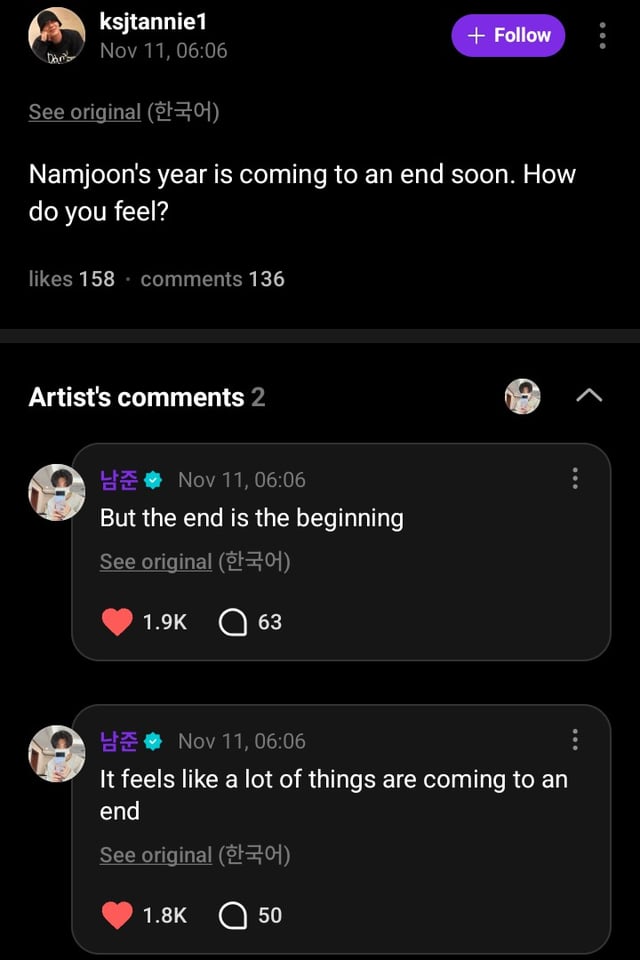Open ksjtannie1's profile picture

[x=57, y=36]
